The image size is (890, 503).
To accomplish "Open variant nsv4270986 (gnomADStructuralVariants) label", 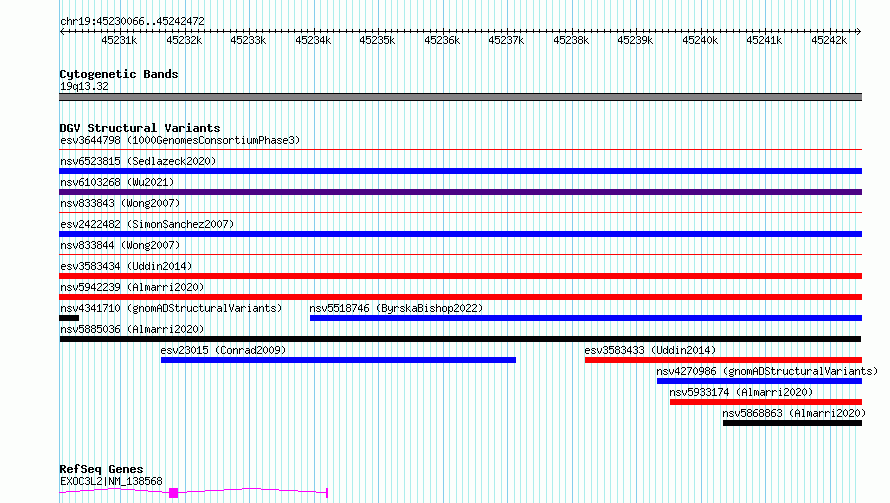I will pos(767,371).
